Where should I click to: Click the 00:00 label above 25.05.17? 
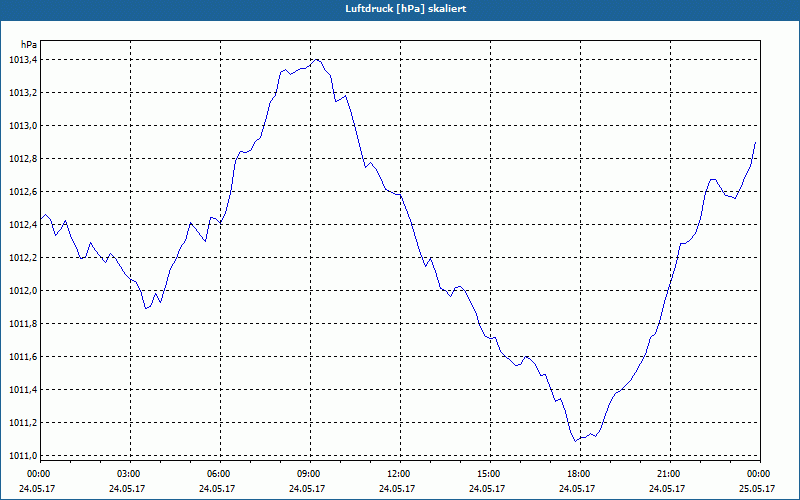click(x=760, y=474)
